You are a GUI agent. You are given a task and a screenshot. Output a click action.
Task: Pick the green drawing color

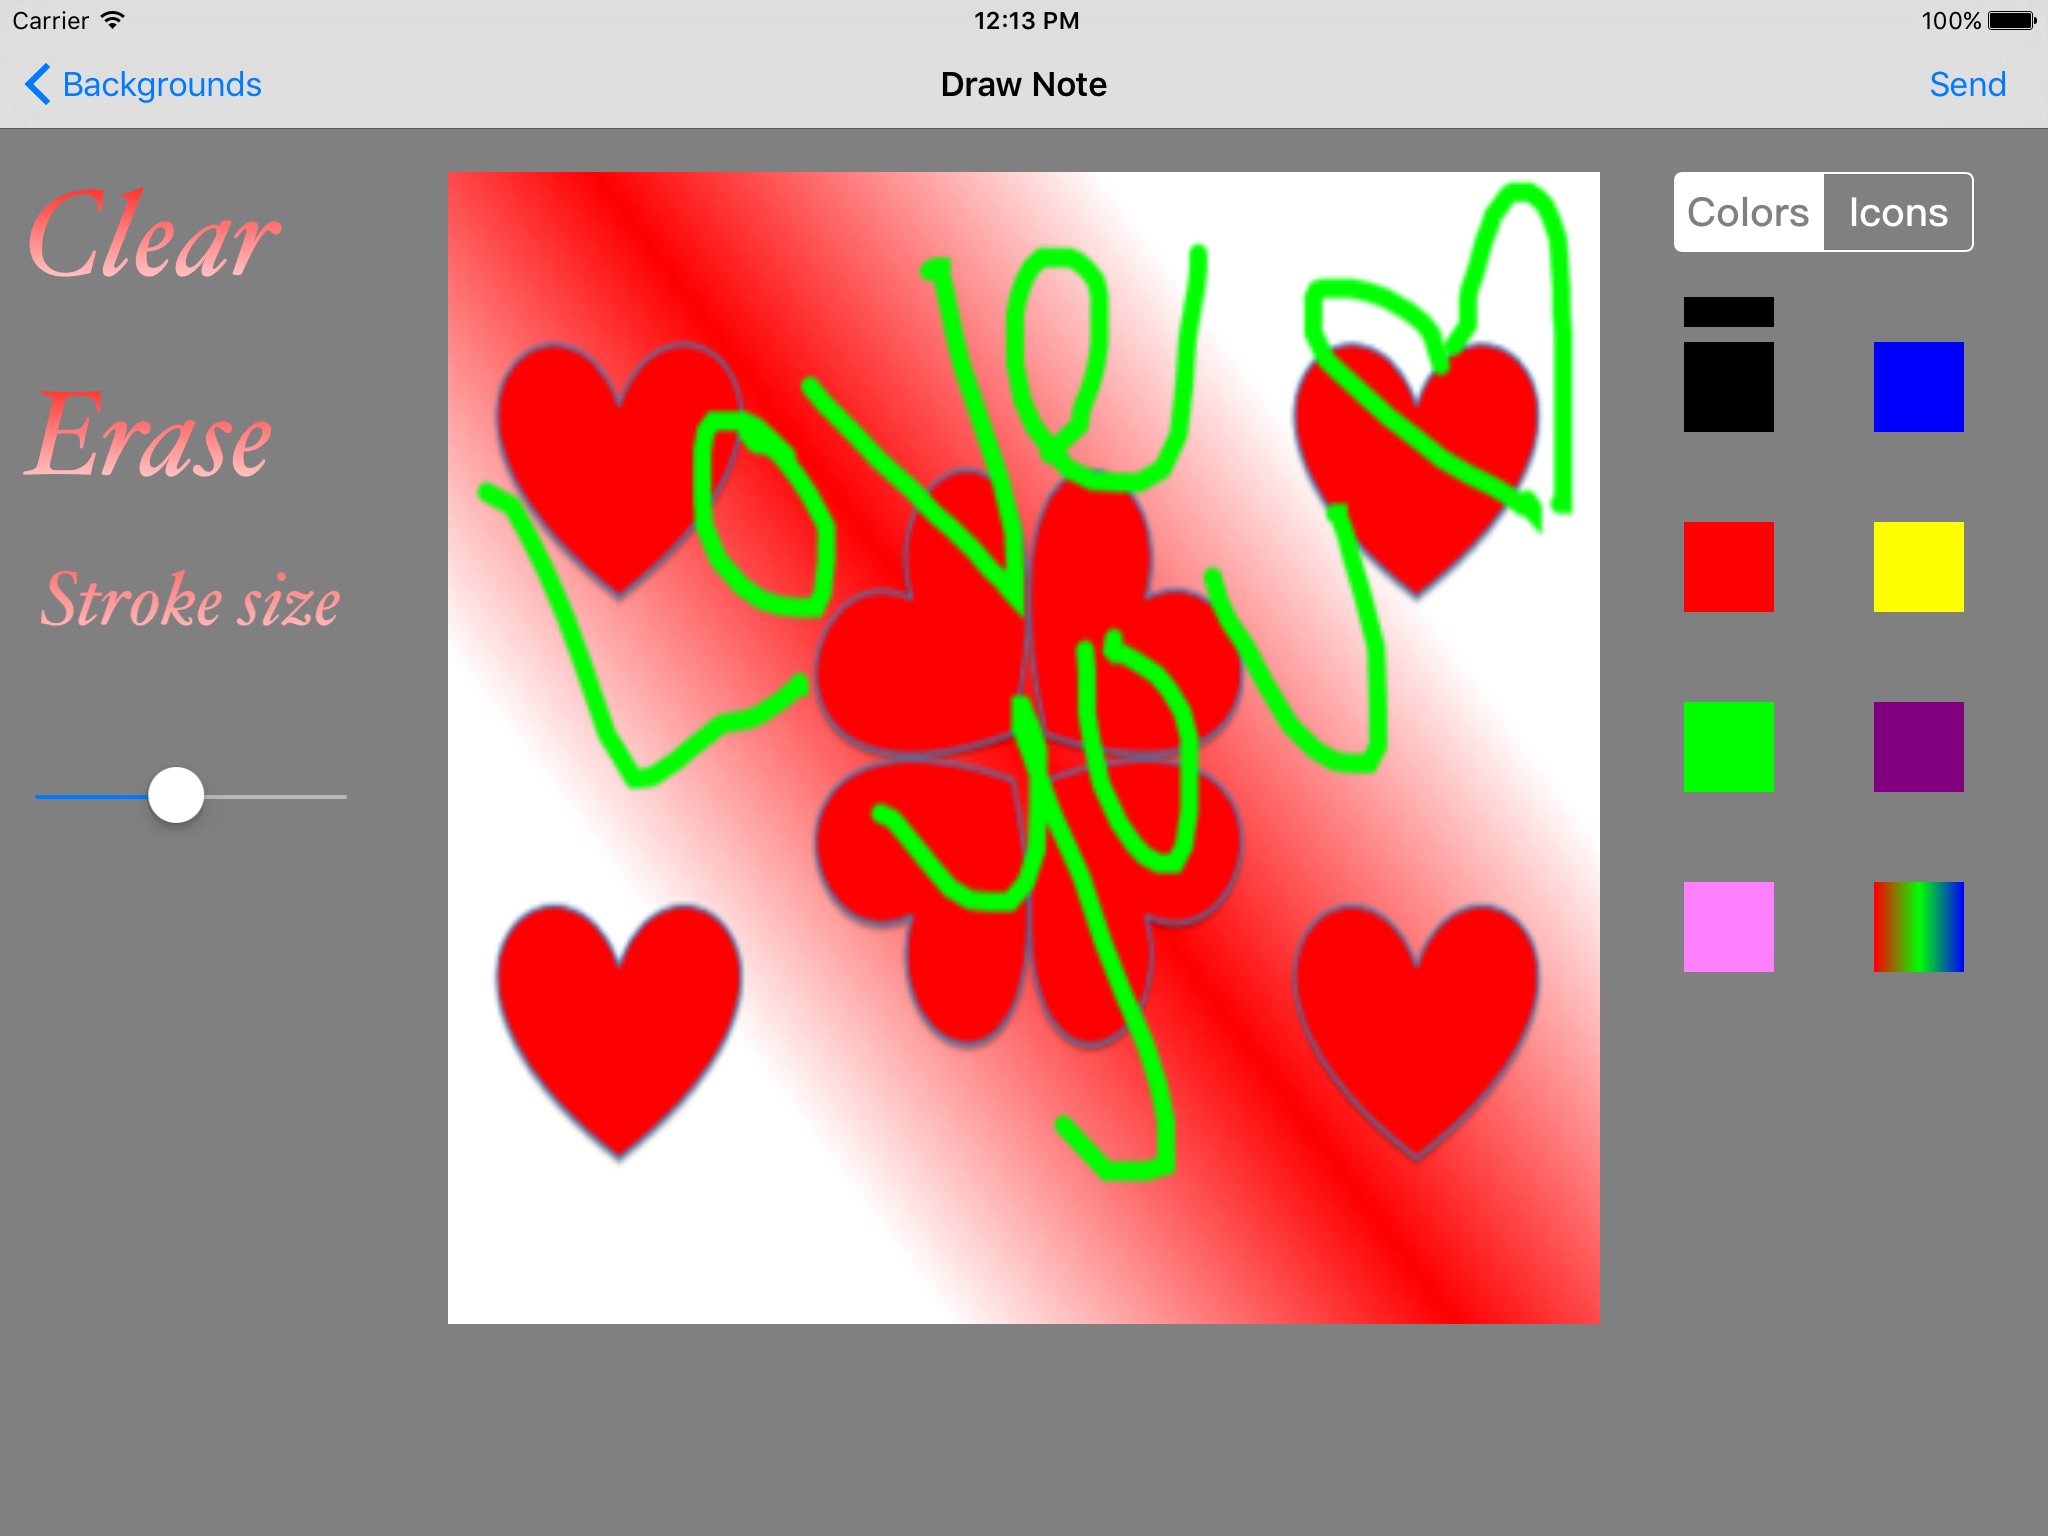(1728, 747)
